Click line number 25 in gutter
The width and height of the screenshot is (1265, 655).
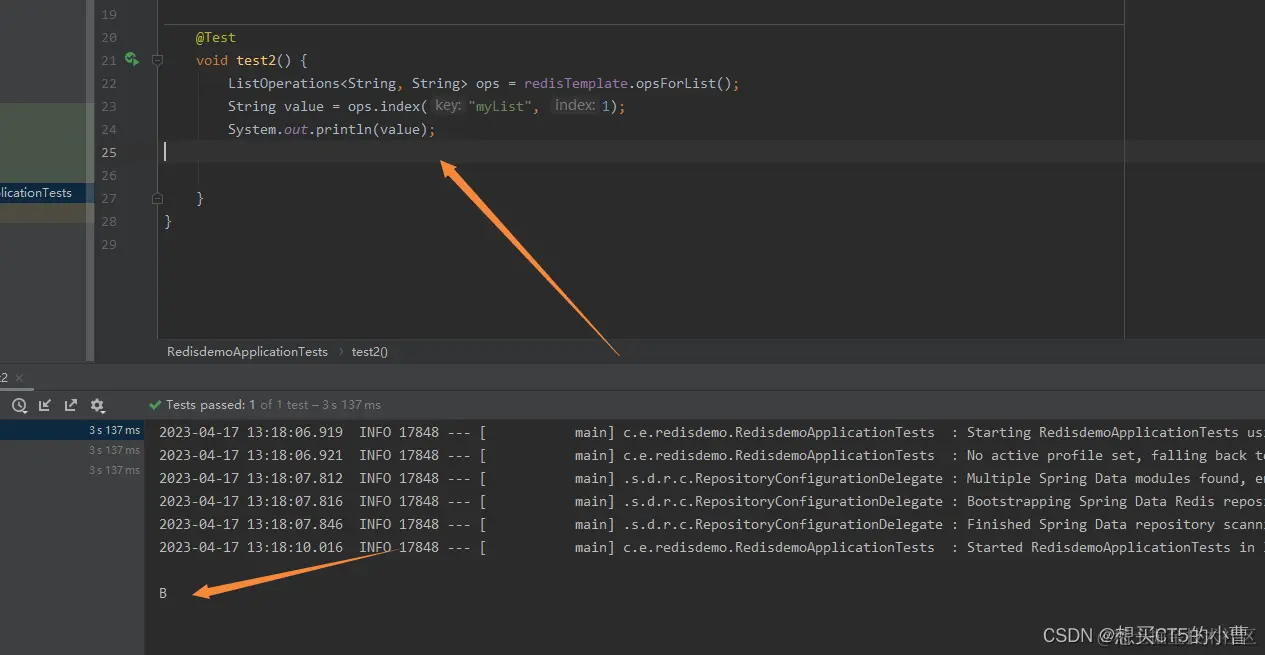(x=109, y=153)
